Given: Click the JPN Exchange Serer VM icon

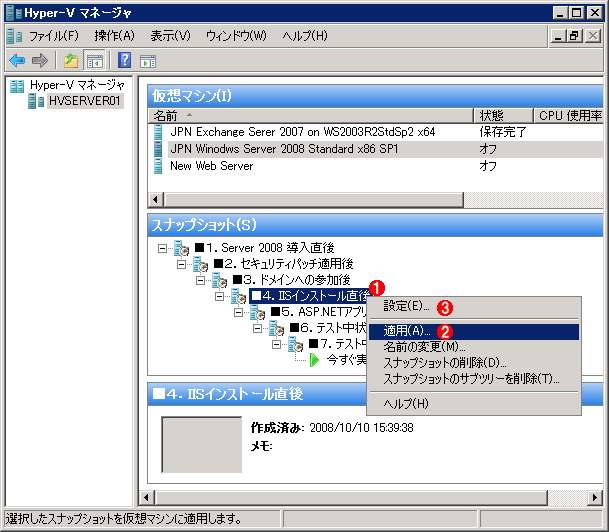Looking at the screenshot, I should coord(158,132).
